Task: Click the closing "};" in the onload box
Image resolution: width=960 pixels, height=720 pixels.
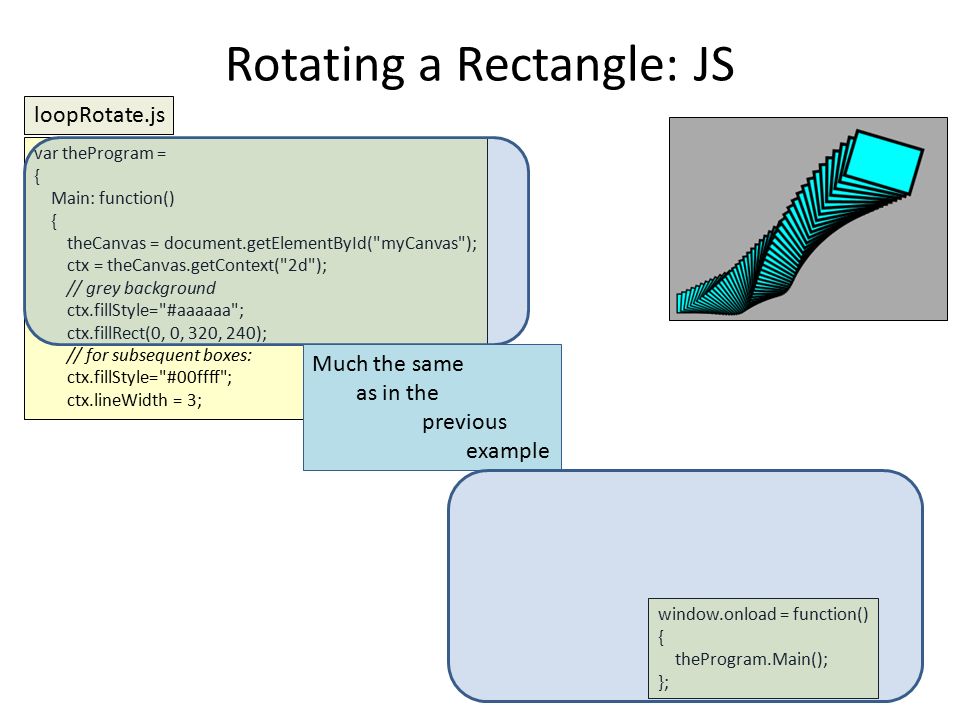Action: 664,681
